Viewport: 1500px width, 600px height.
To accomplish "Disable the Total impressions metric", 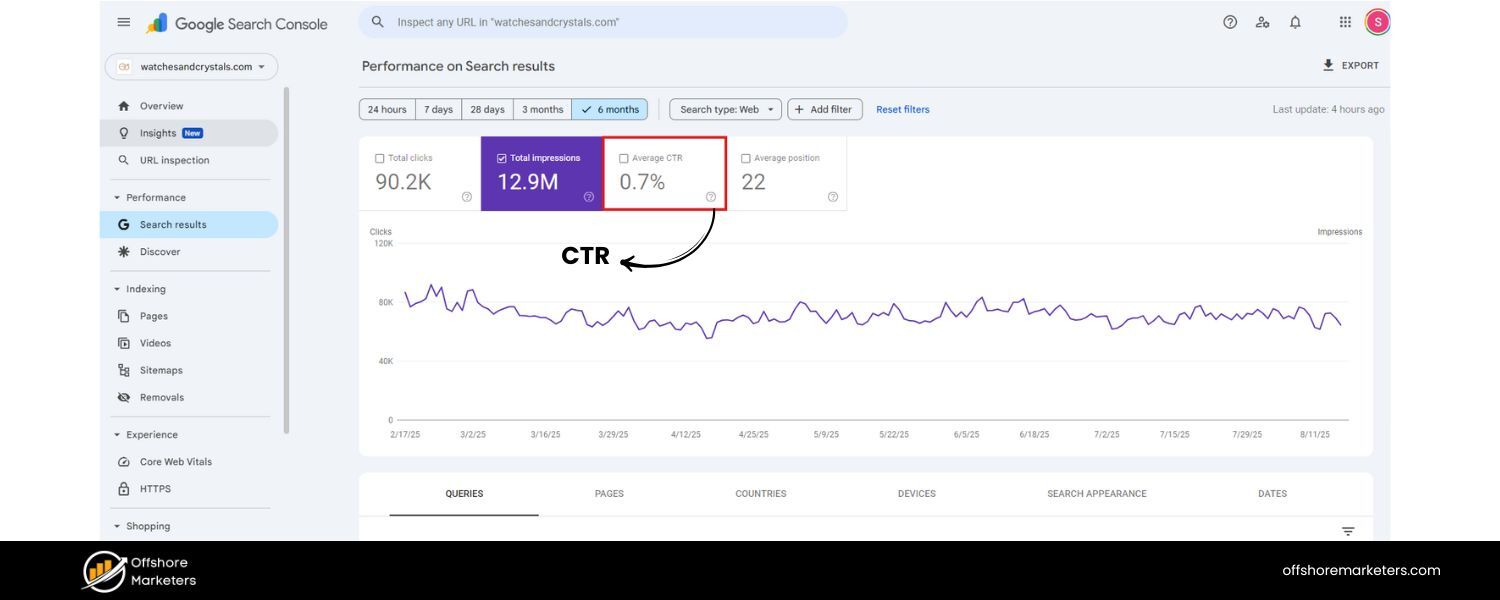I will (500, 157).
